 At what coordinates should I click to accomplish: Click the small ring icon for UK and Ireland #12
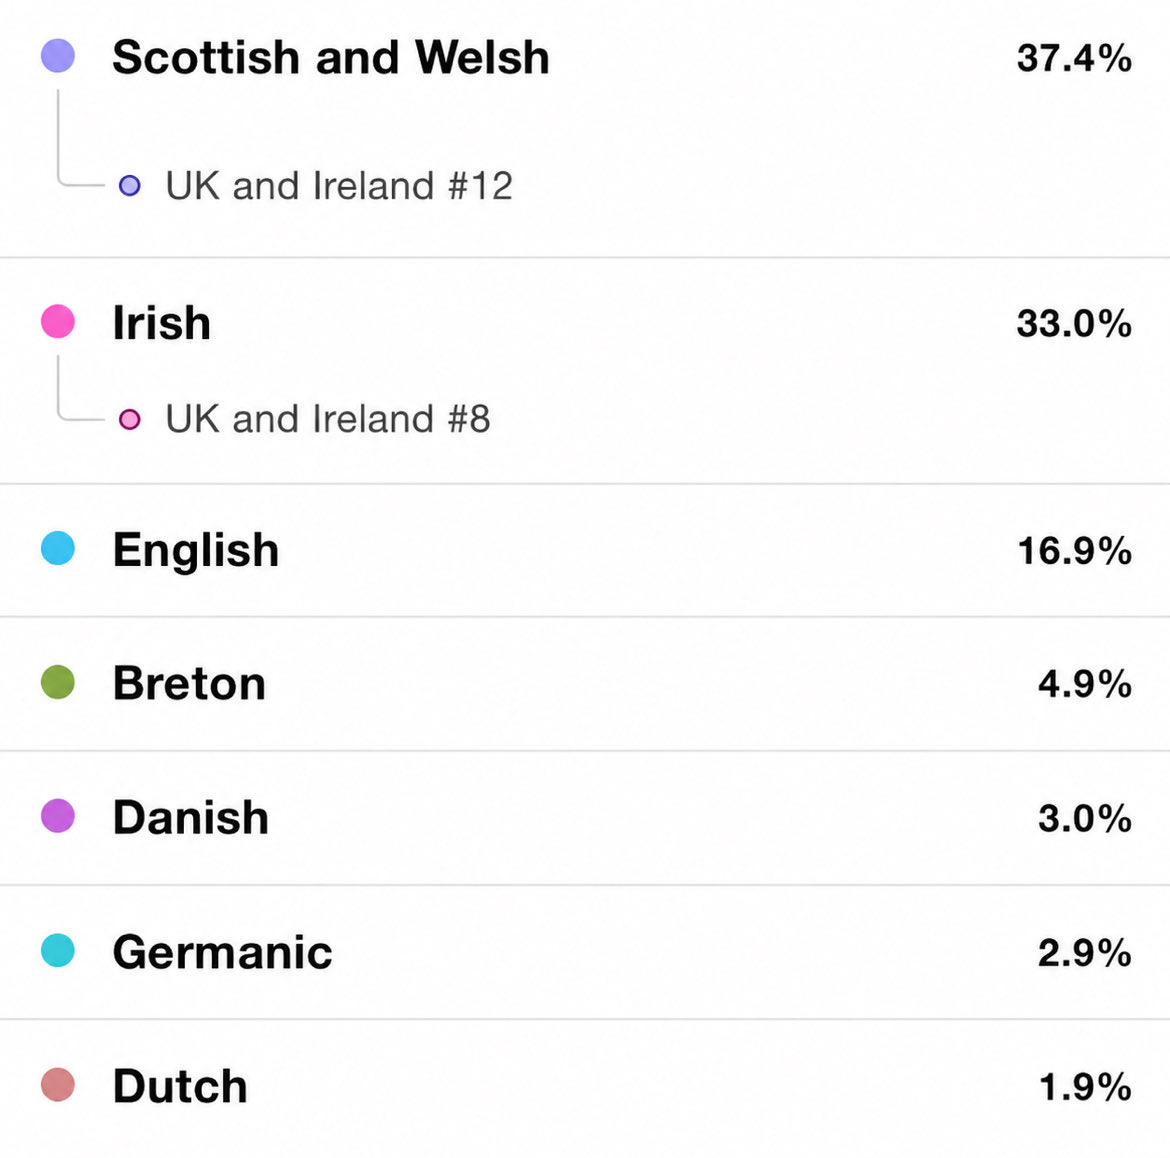click(x=130, y=186)
